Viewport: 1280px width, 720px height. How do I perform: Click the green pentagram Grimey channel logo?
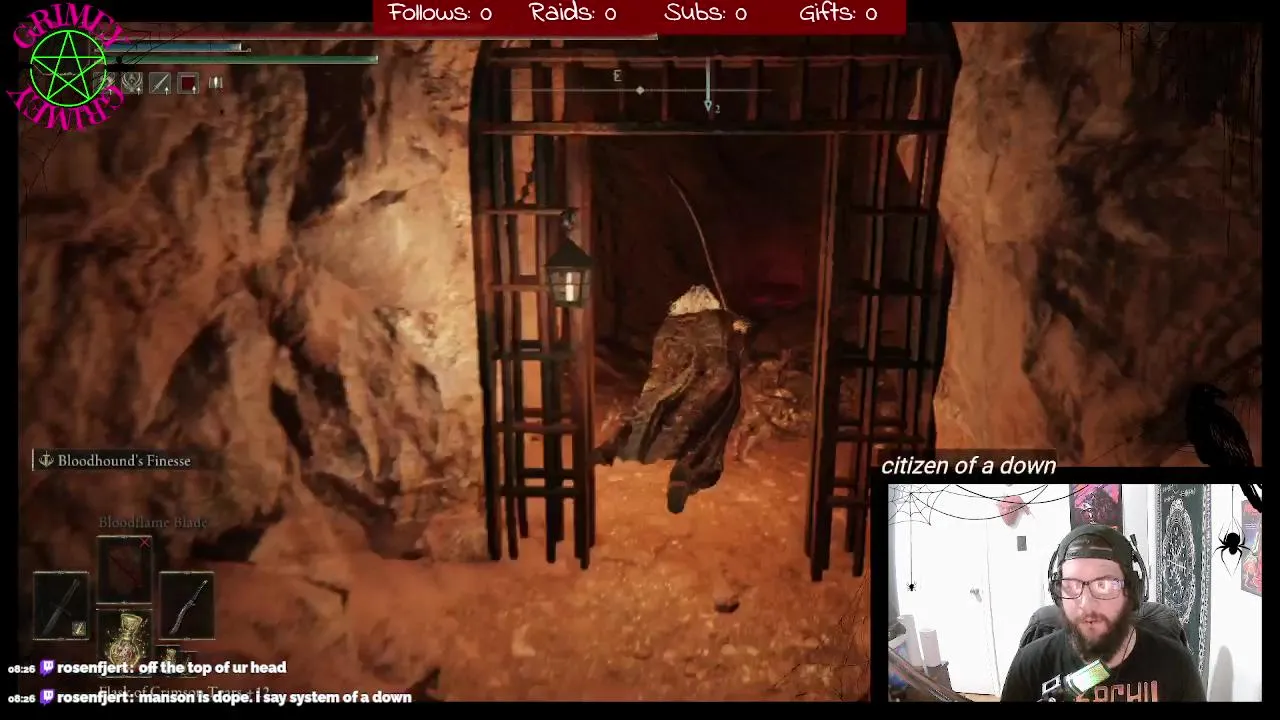tap(67, 69)
